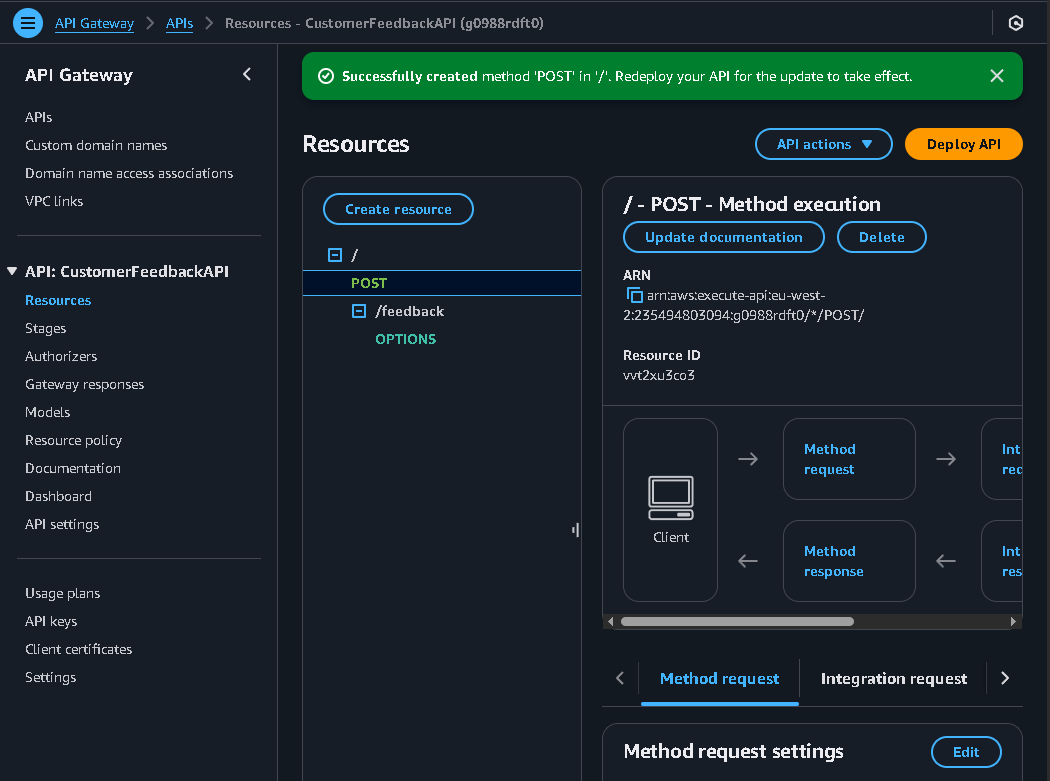The image size is (1050, 781).
Task: Open VPC links in the sidebar
Action: pyautogui.click(x=54, y=202)
